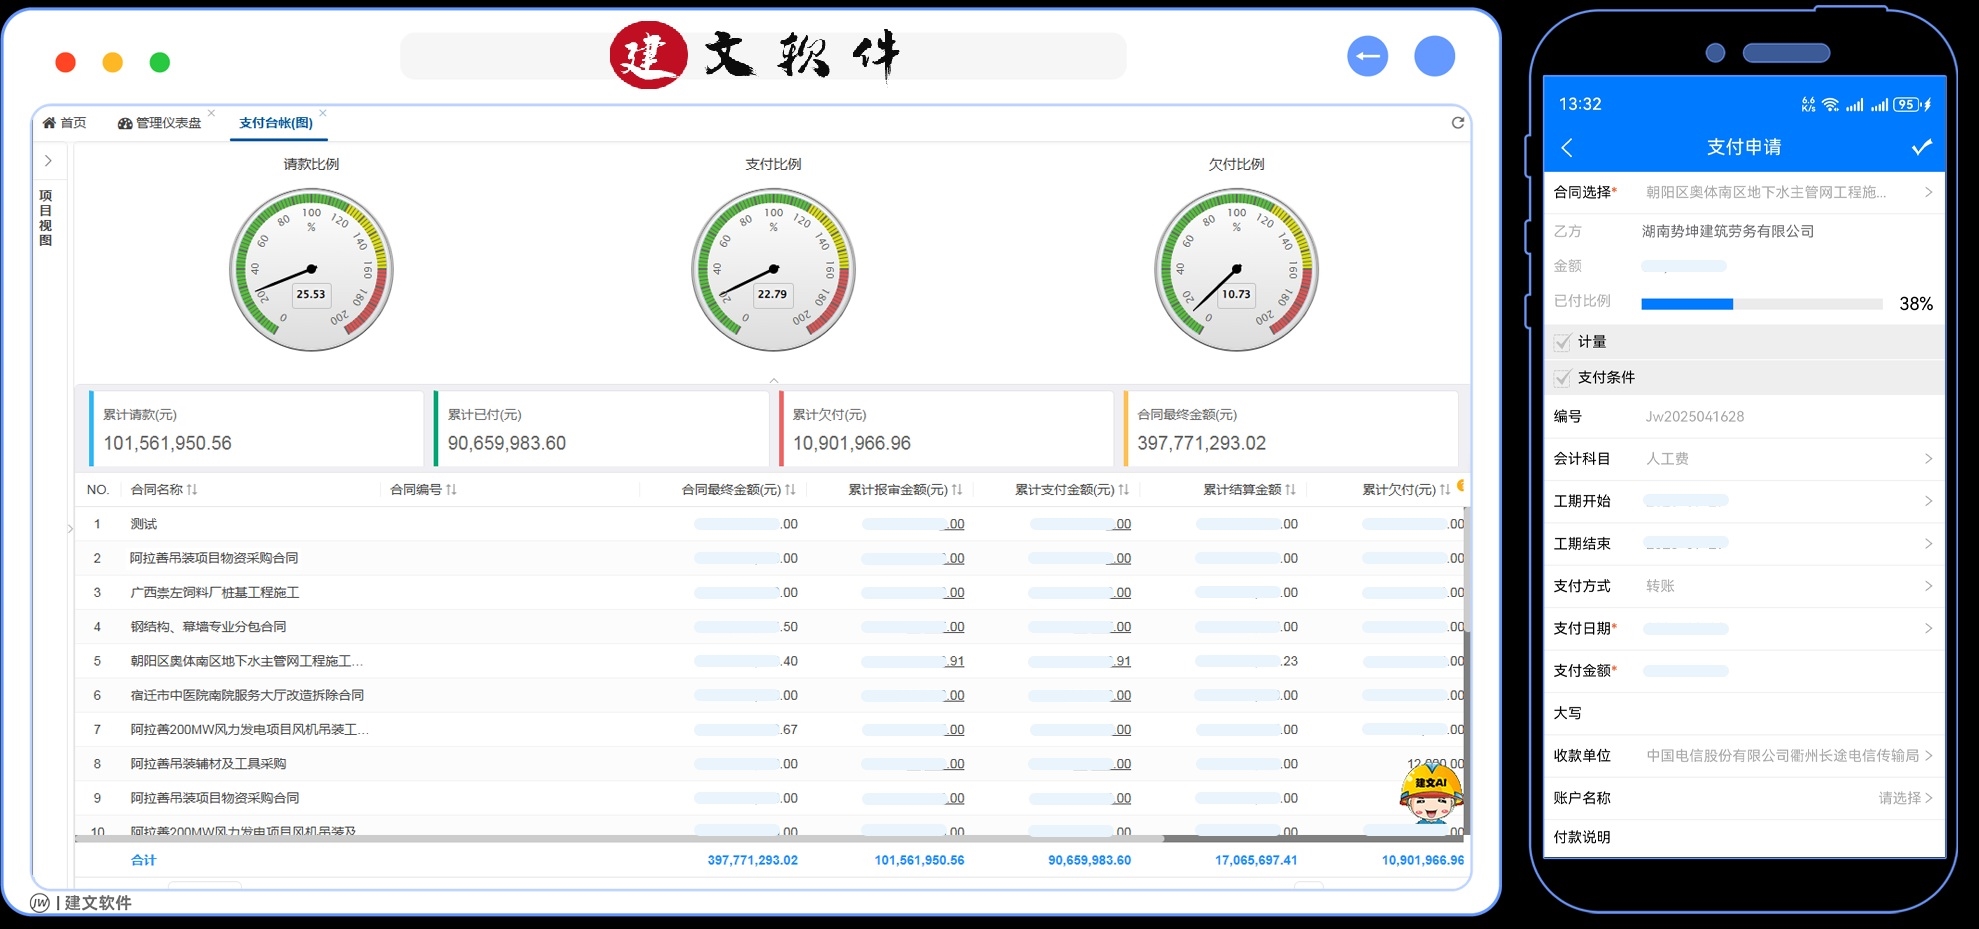
Task: Click the blue profile circle in browser toolbar
Action: pyautogui.click(x=1435, y=56)
